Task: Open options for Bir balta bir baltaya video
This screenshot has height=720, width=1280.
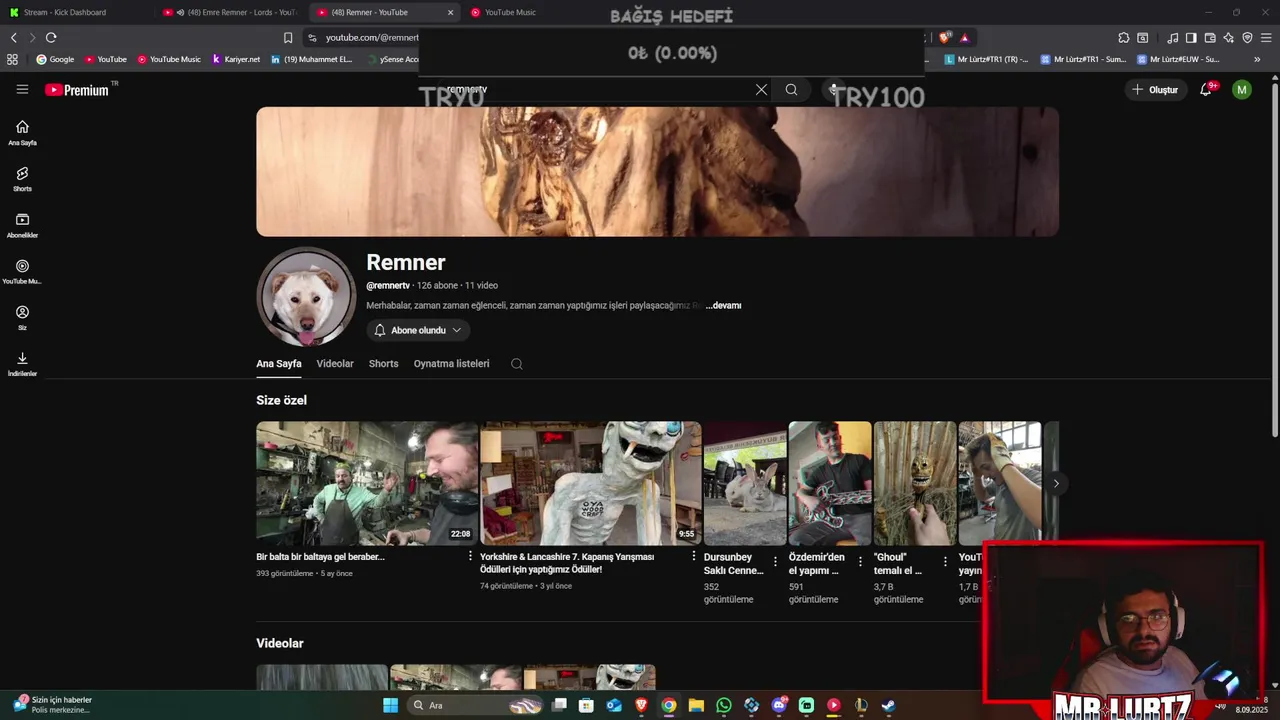Action: 470,557
